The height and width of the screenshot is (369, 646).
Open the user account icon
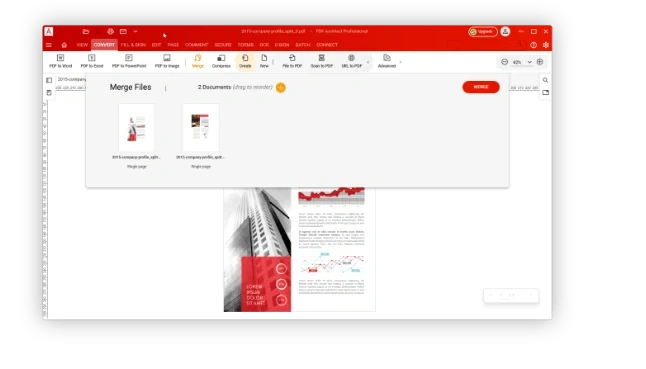505,31
